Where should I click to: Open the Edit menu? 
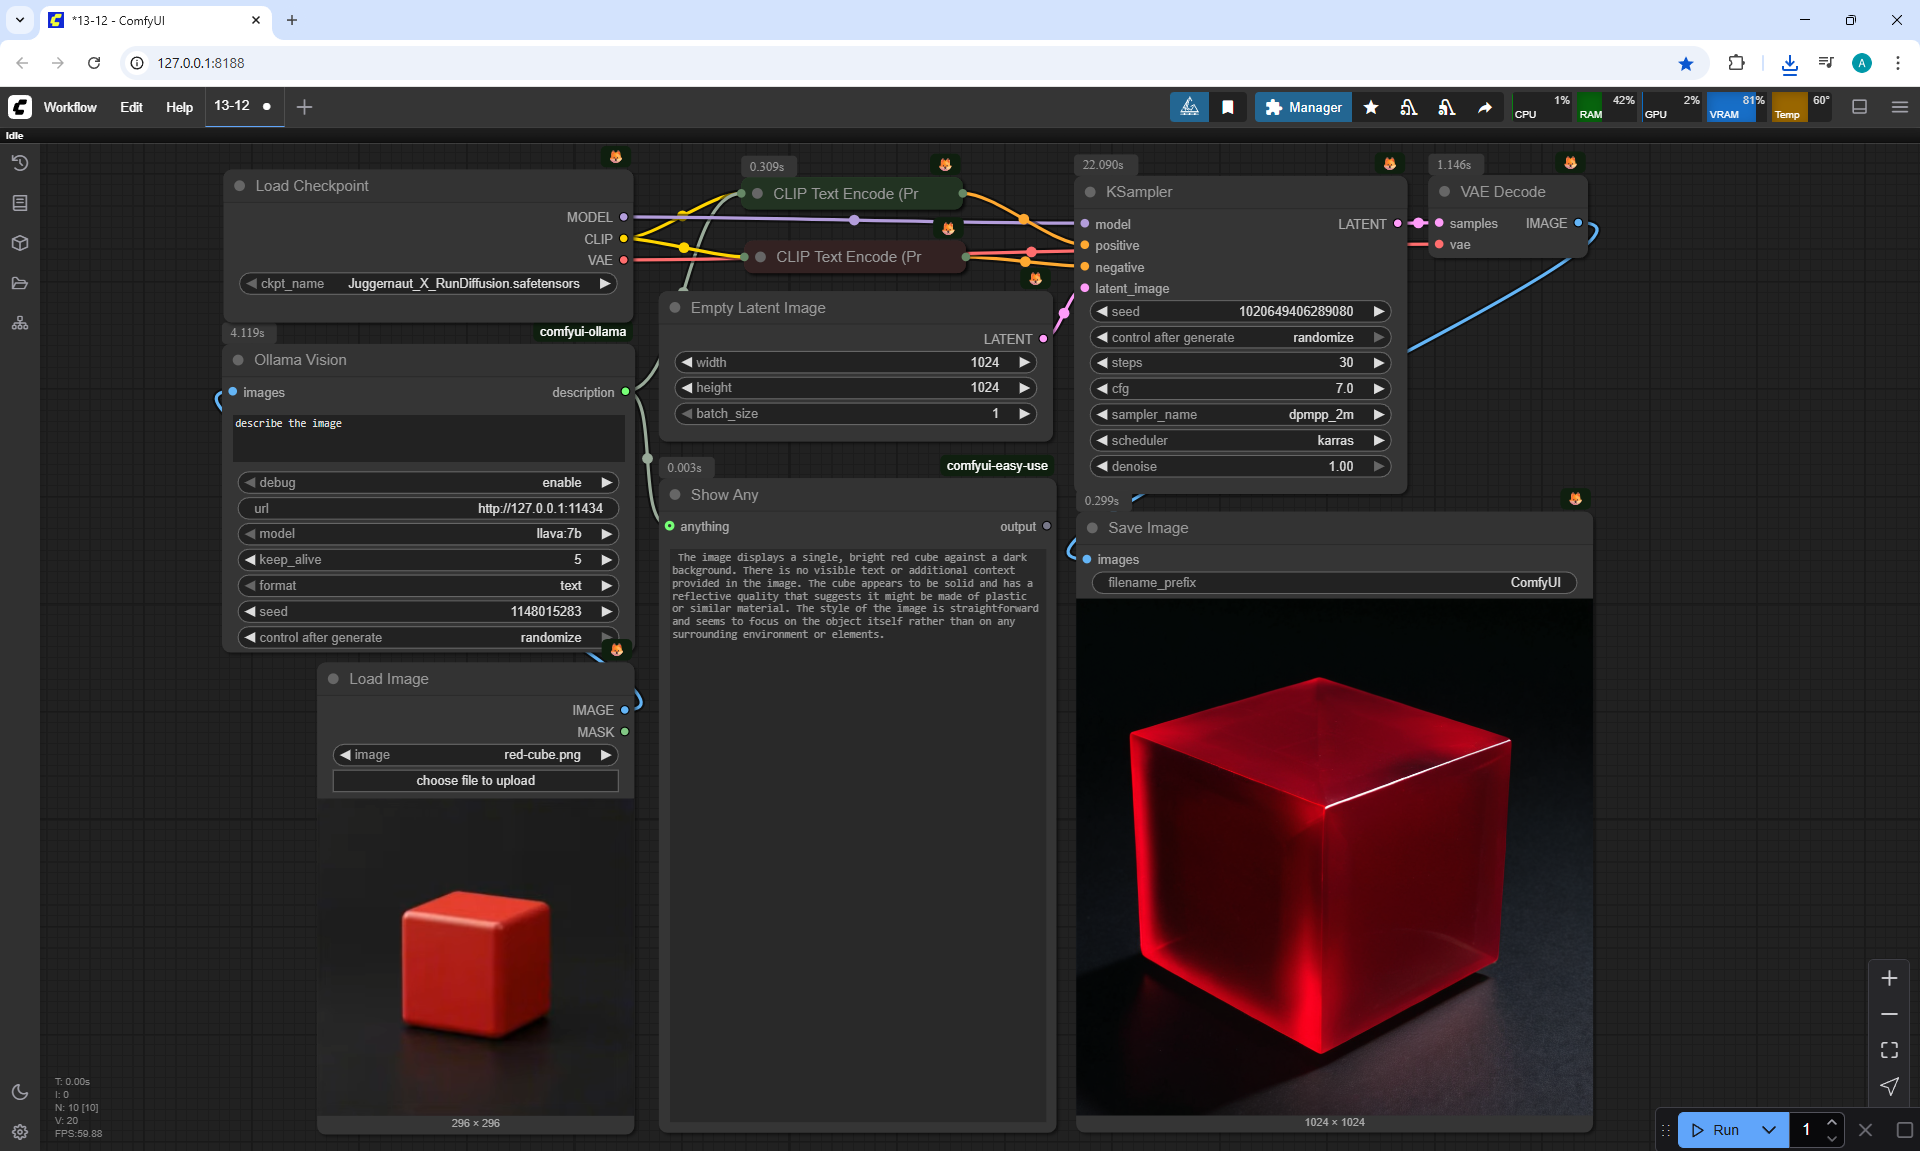pos(131,107)
